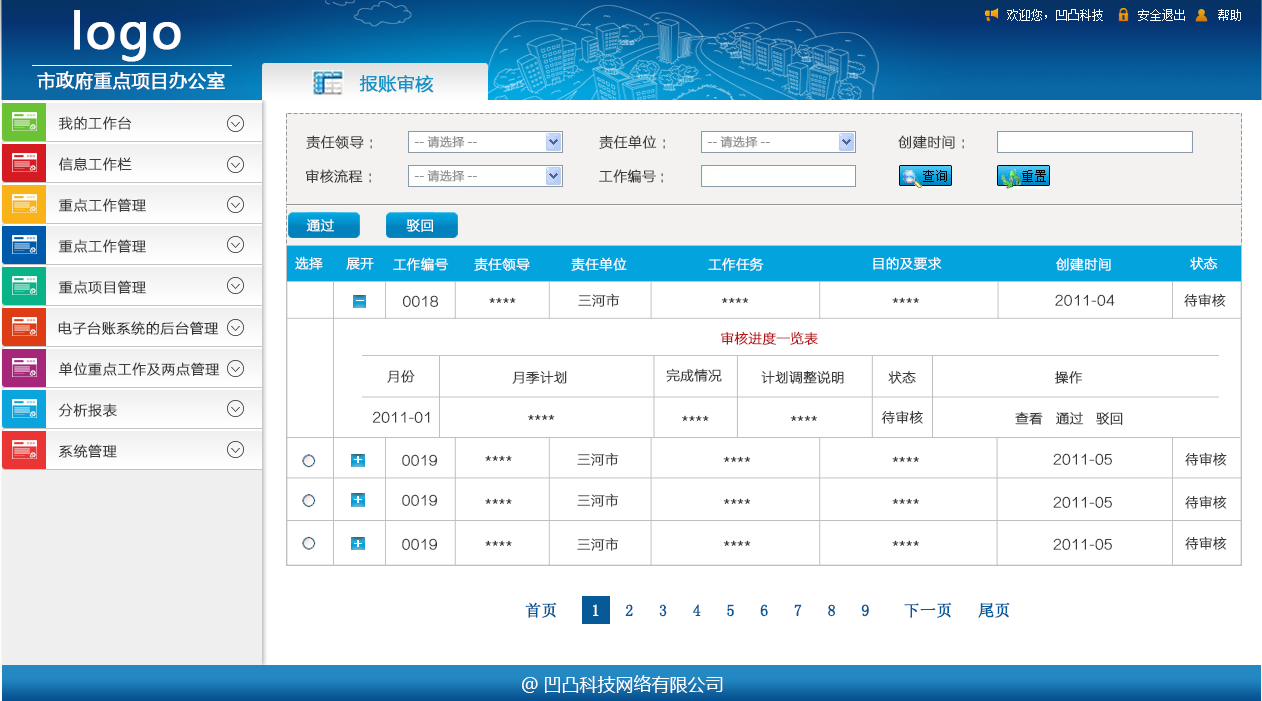Expand 系统管理 using its chevron arrow
This screenshot has height=701, width=1262.
coord(236,450)
